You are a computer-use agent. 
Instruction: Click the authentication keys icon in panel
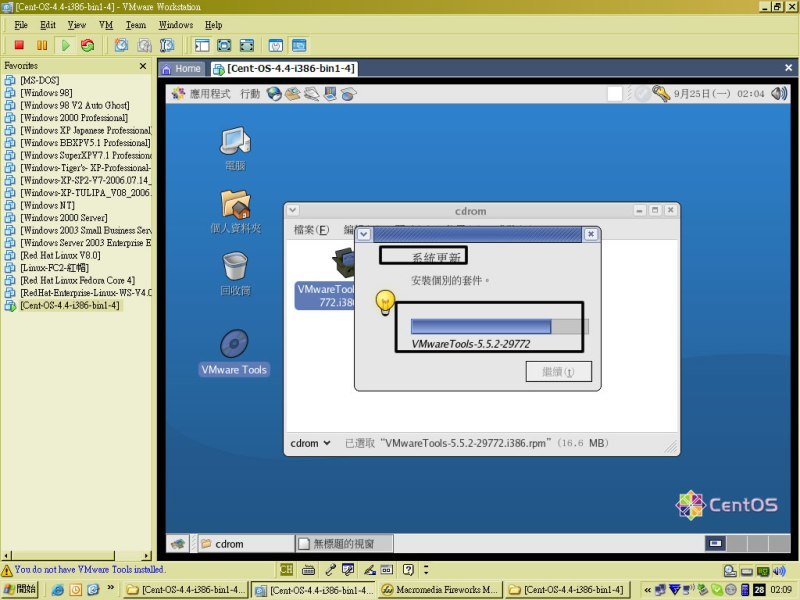661,94
